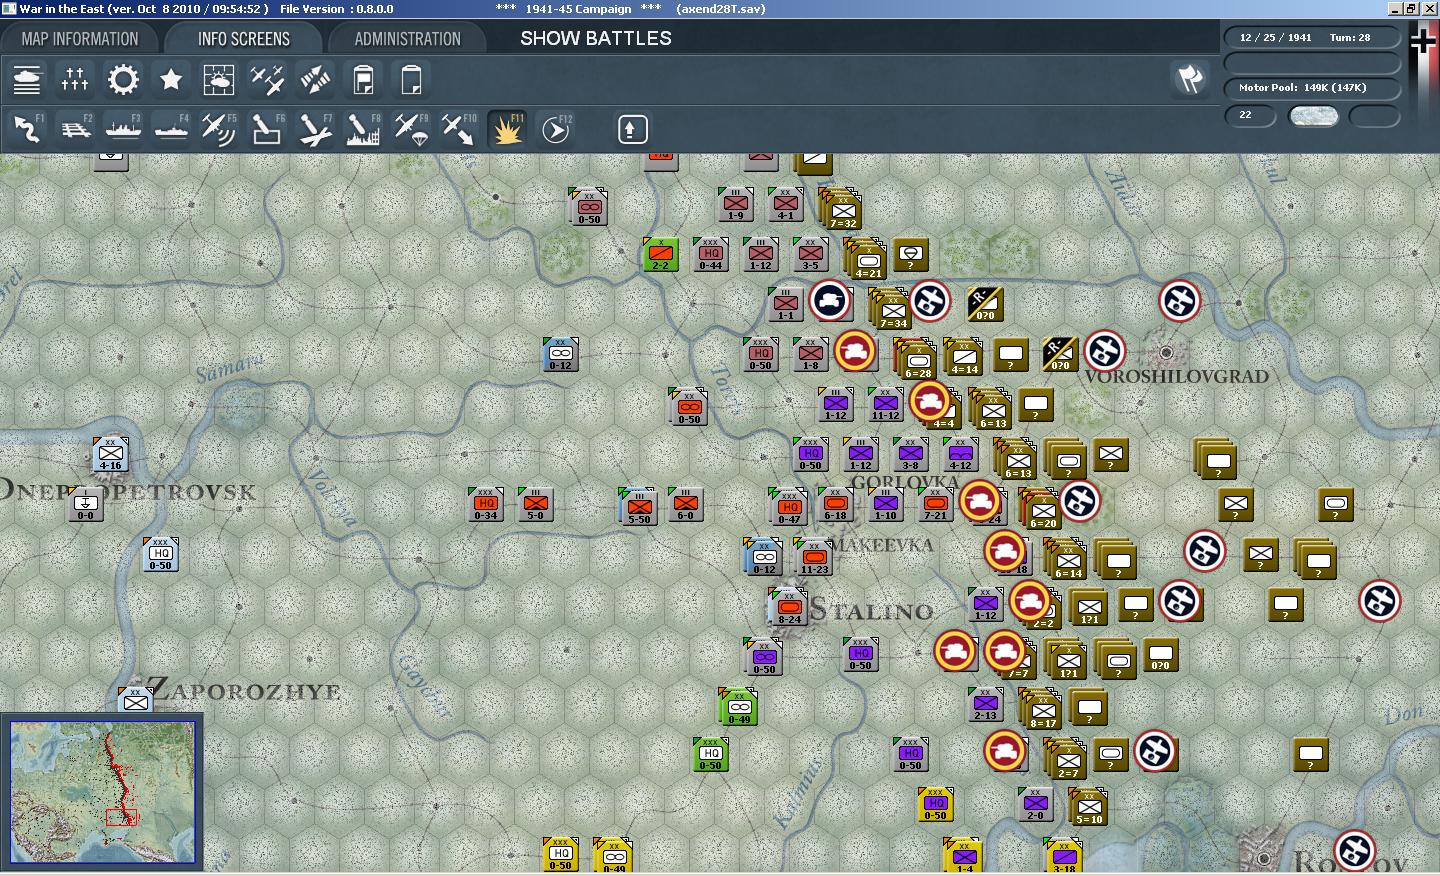Switch to the Administration tab
Screen dimensions: 1440x876
tap(407, 39)
